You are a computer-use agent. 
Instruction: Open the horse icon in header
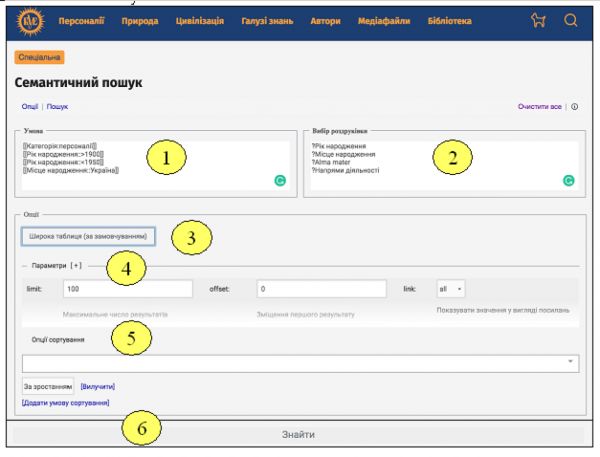tap(538, 20)
